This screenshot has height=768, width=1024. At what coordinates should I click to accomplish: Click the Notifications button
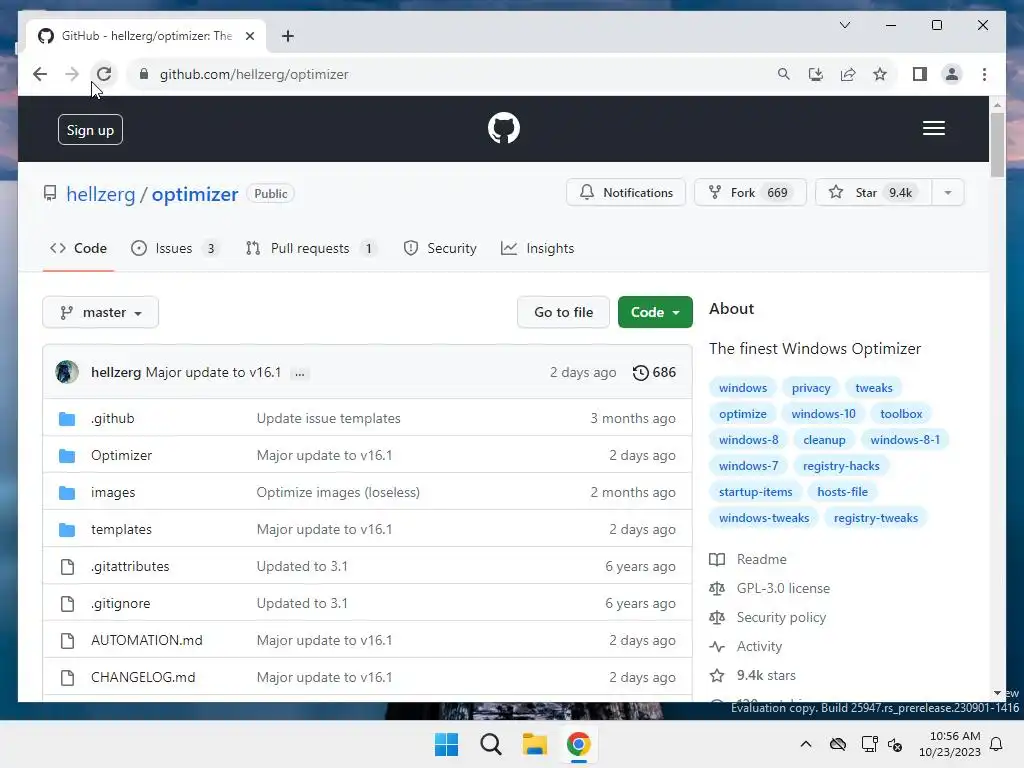pos(626,193)
